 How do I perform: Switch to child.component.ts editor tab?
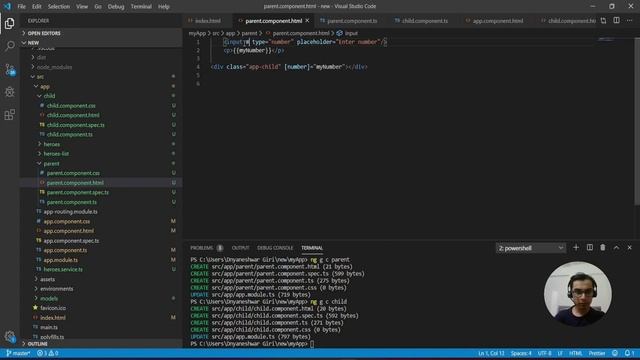(x=424, y=20)
